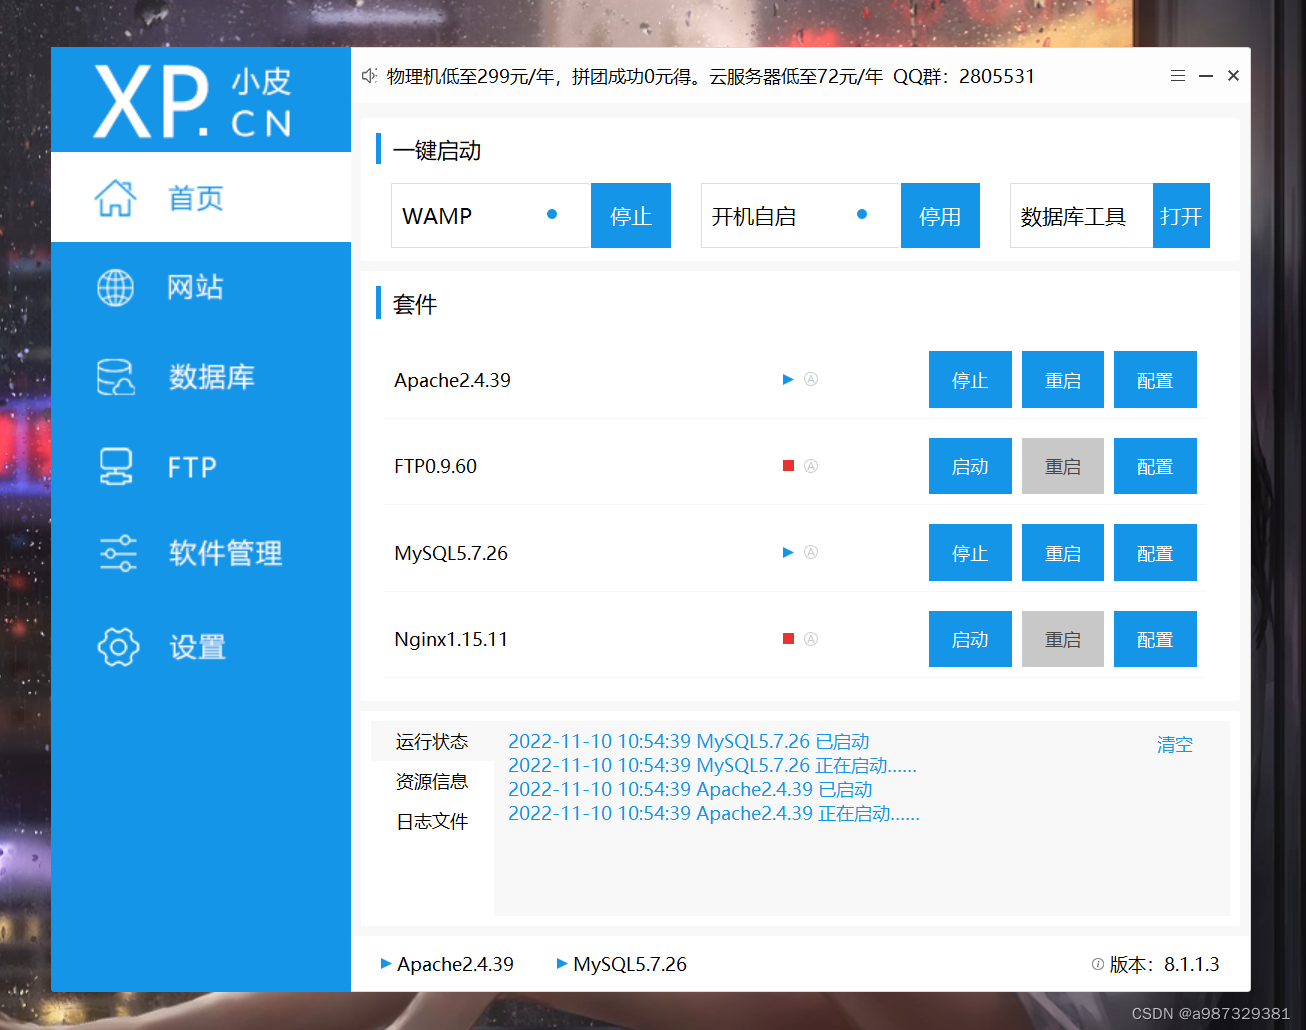This screenshot has height=1030, width=1306.
Task: Click the home house icon
Action: 116,198
